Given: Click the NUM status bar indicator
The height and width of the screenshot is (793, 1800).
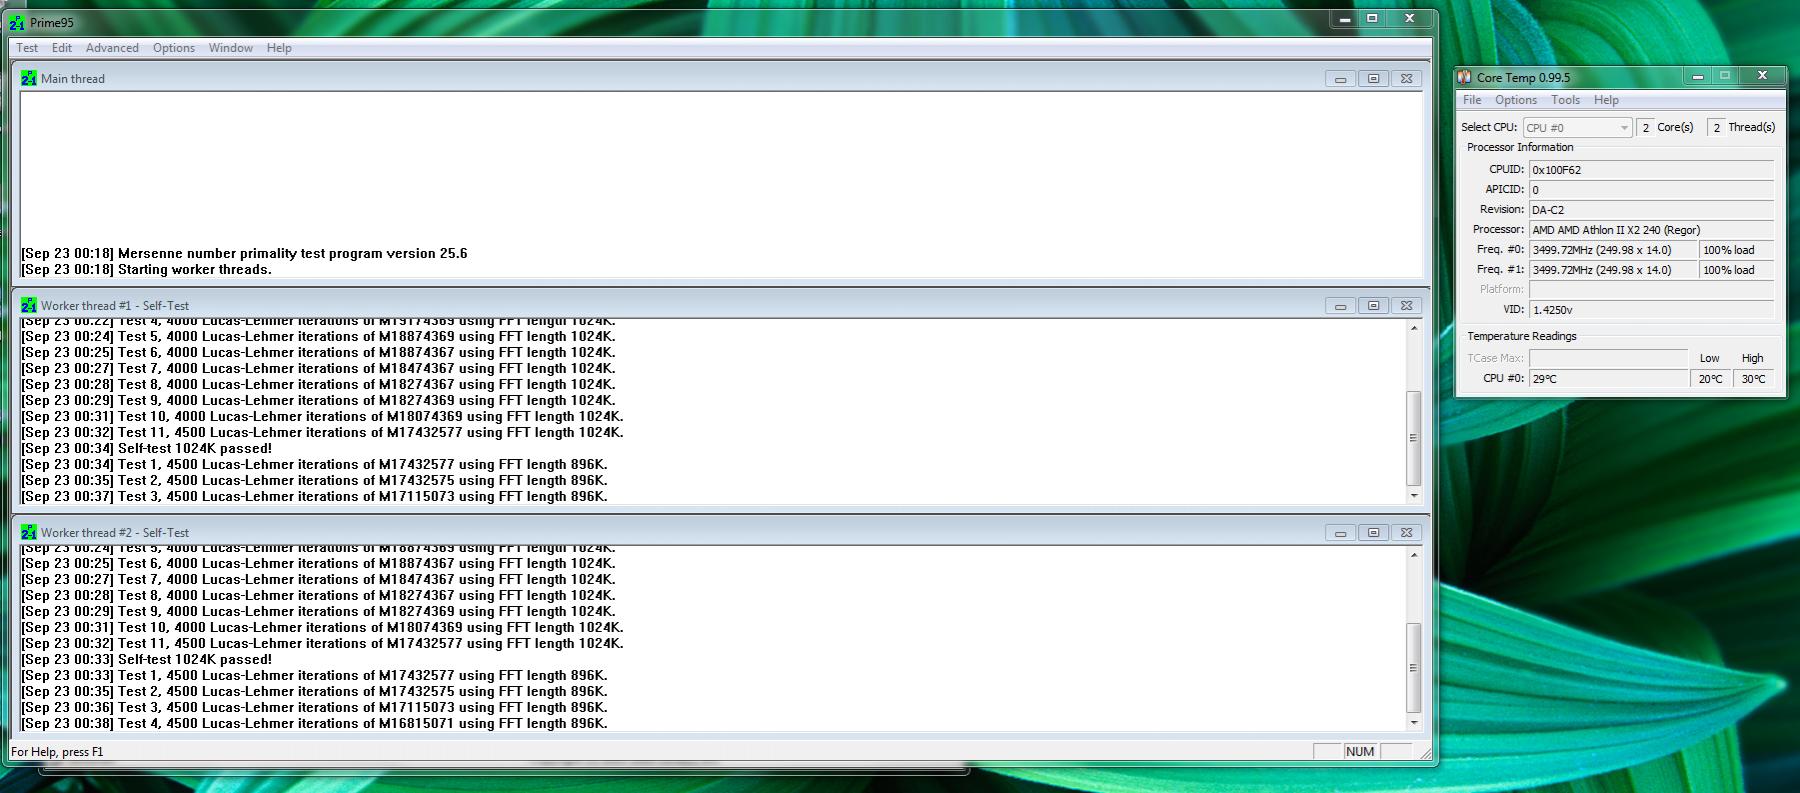Looking at the screenshot, I should [x=1360, y=752].
